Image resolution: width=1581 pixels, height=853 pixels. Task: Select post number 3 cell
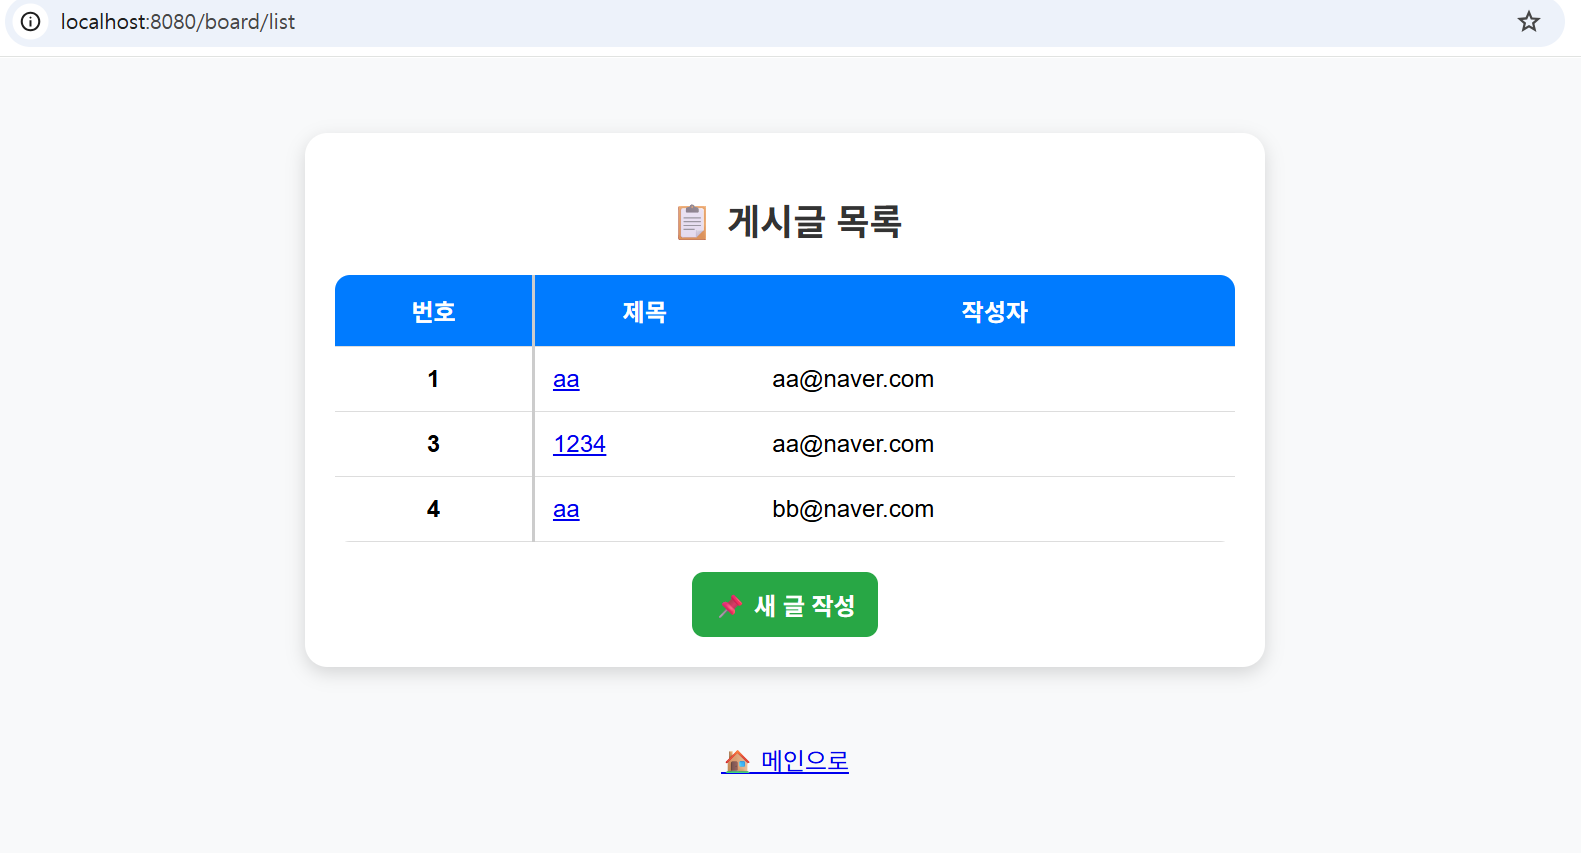point(433,444)
